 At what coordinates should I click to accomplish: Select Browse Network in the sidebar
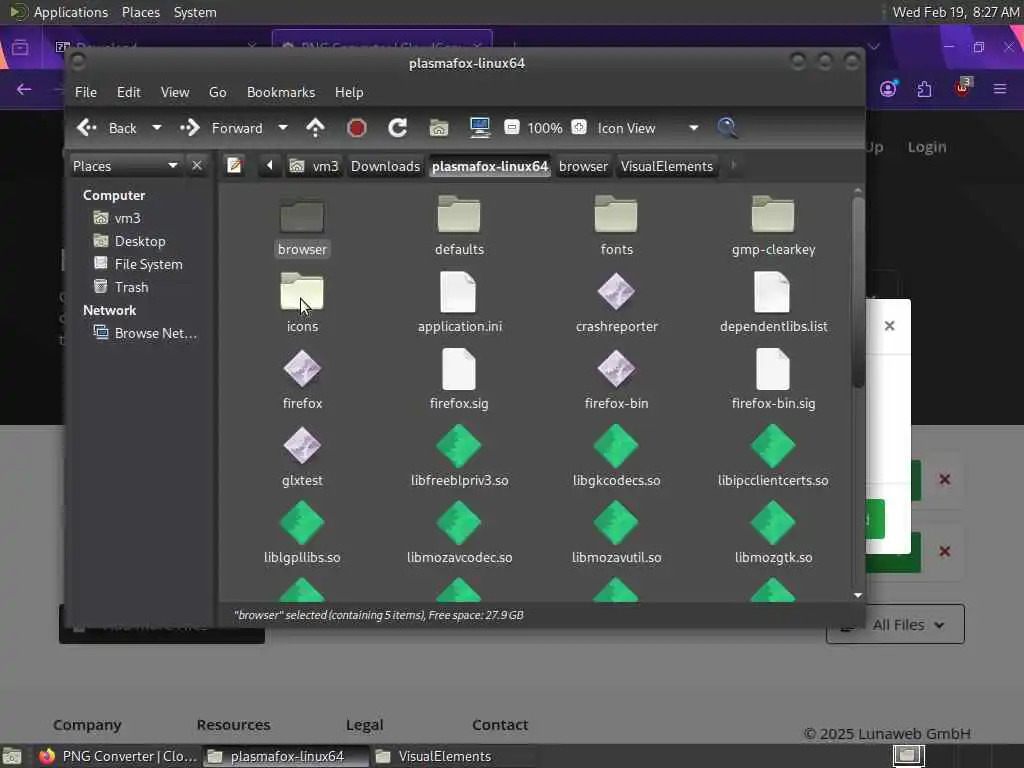(145, 333)
